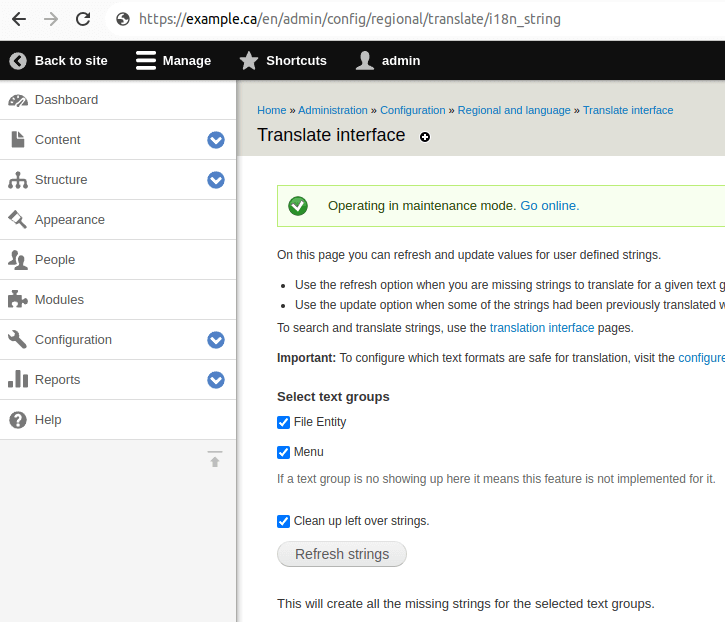Go to Home breadcrumb
Screen dimensions: 725x622
pyautogui.click(x=271, y=111)
